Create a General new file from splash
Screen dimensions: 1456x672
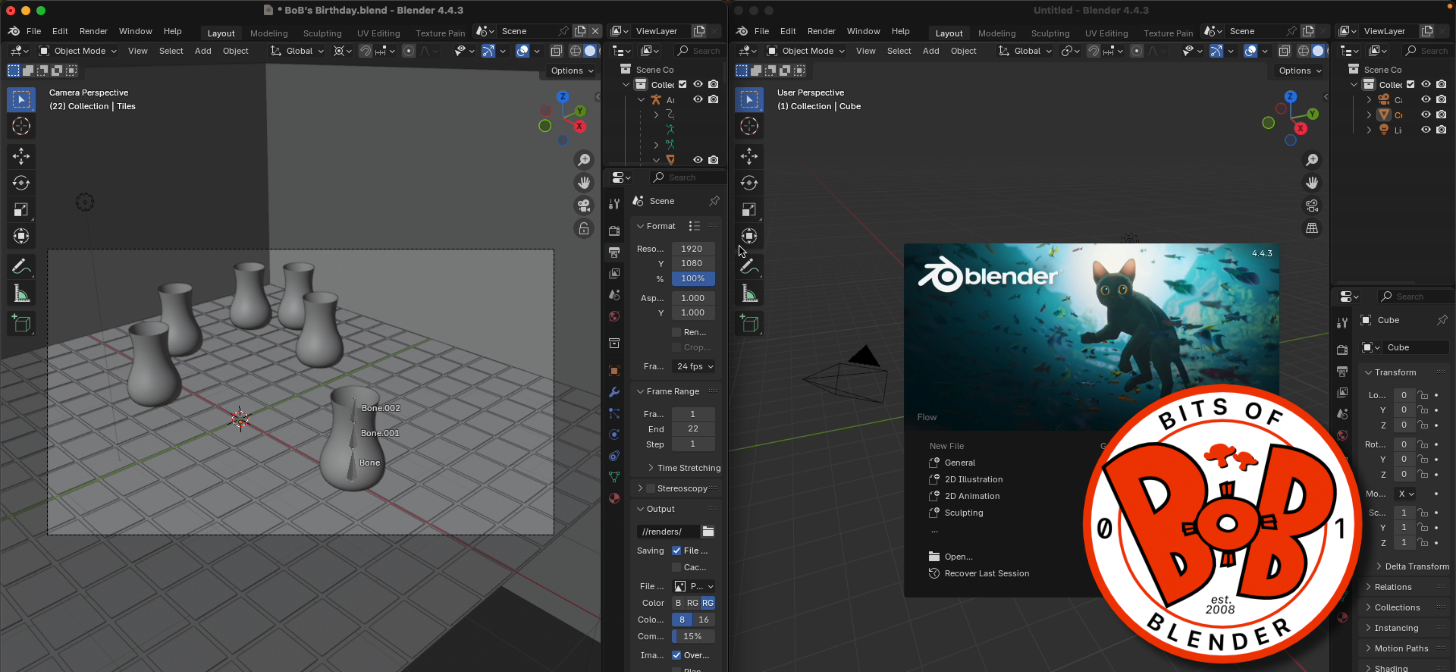click(x=959, y=463)
